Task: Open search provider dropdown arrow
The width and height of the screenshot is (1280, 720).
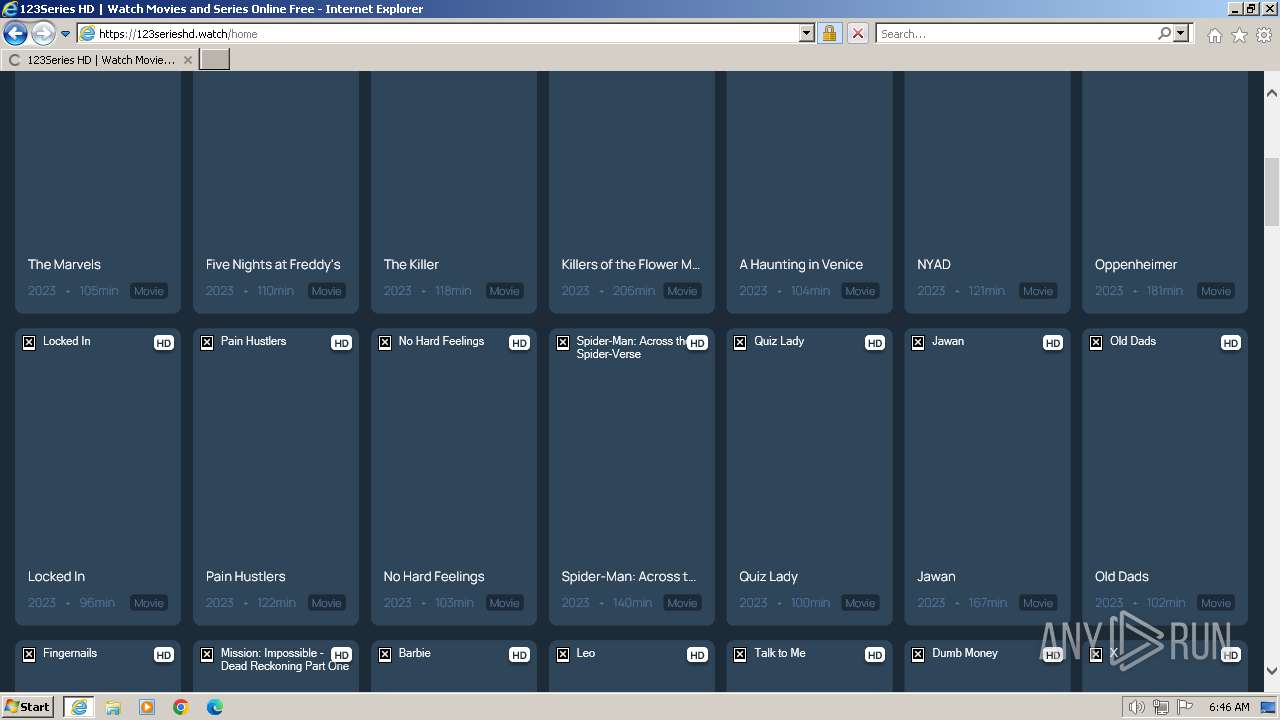Action: [1181, 34]
